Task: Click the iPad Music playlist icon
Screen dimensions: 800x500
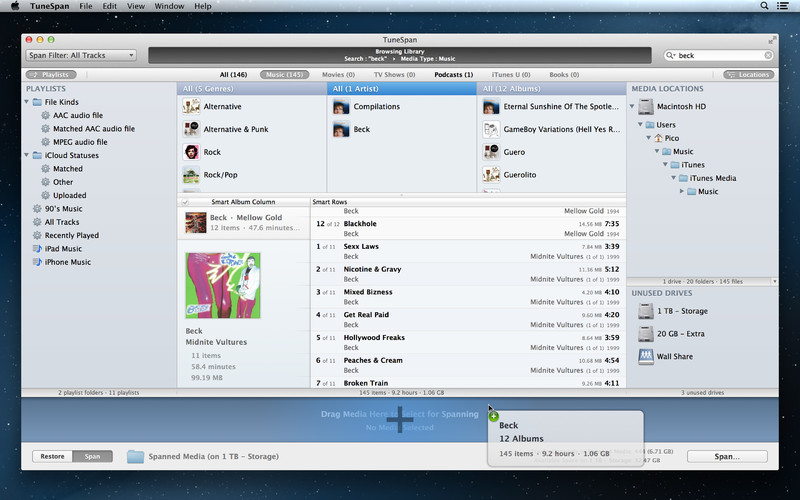Action: point(37,248)
